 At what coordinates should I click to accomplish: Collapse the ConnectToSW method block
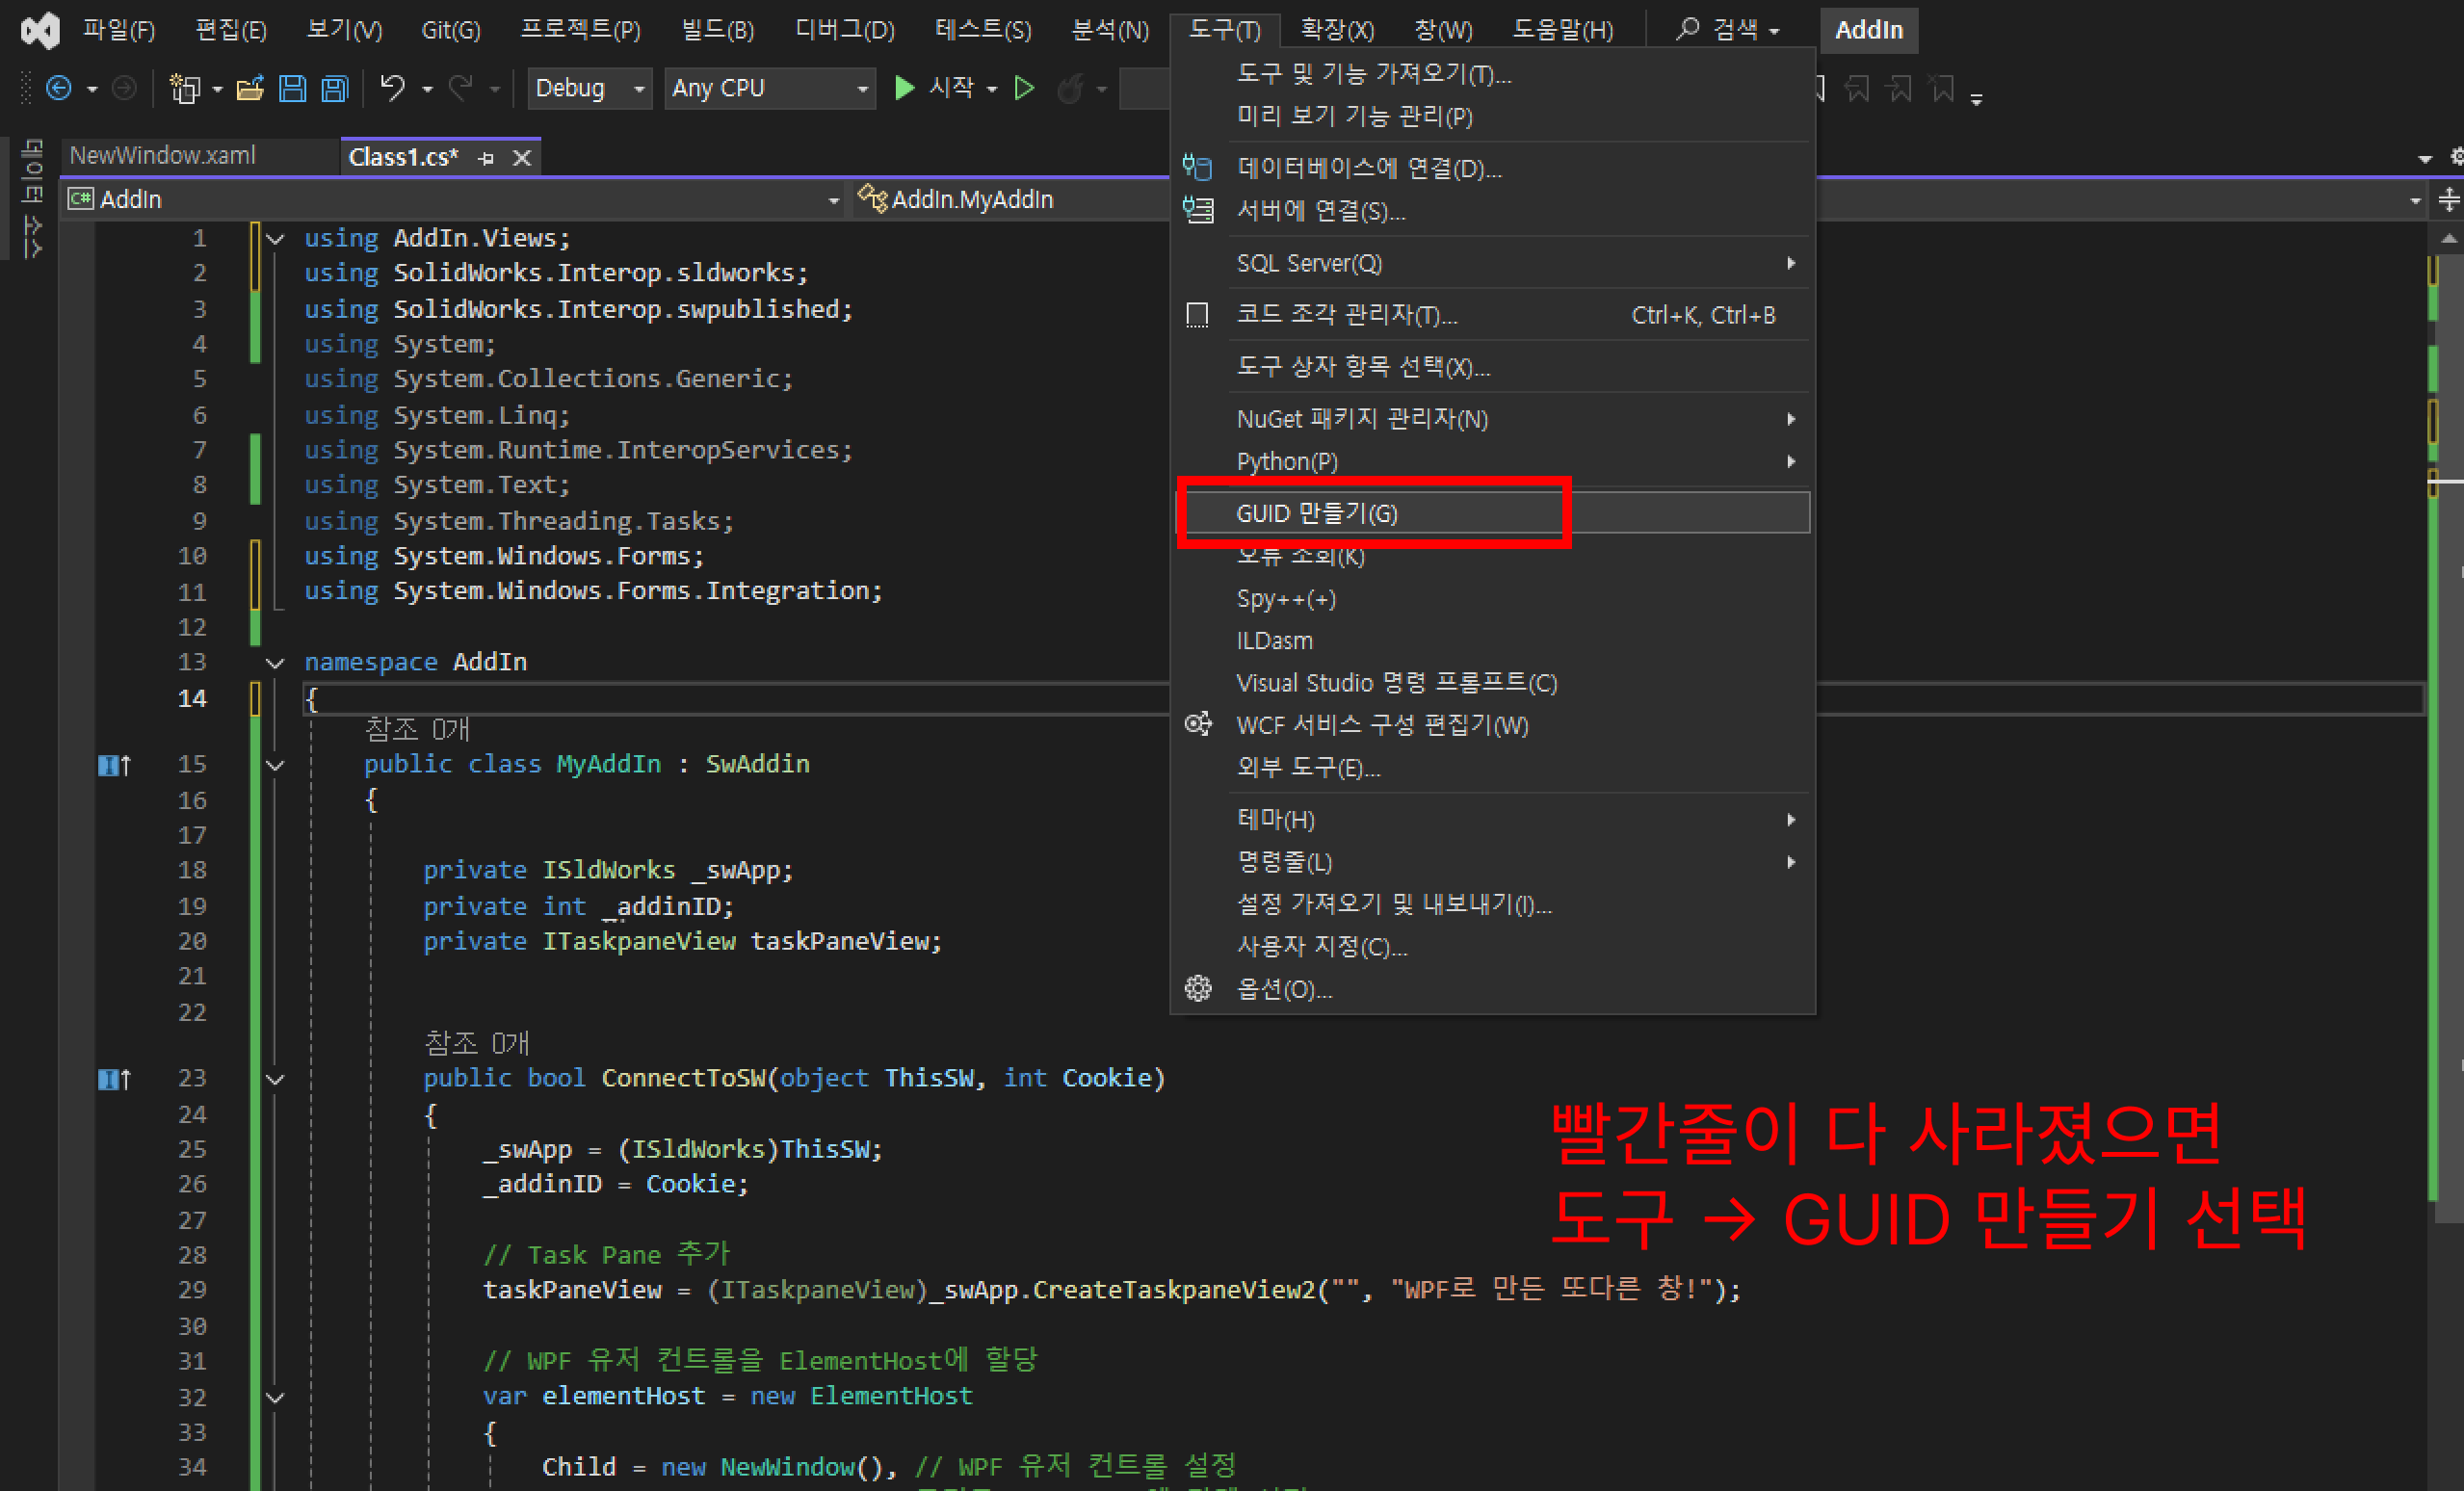point(275,1080)
